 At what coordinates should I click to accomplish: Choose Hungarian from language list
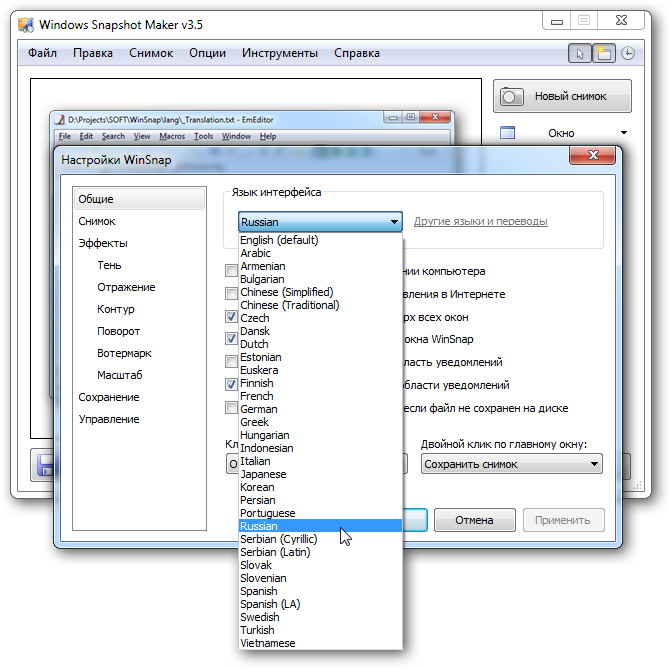(x=320, y=435)
